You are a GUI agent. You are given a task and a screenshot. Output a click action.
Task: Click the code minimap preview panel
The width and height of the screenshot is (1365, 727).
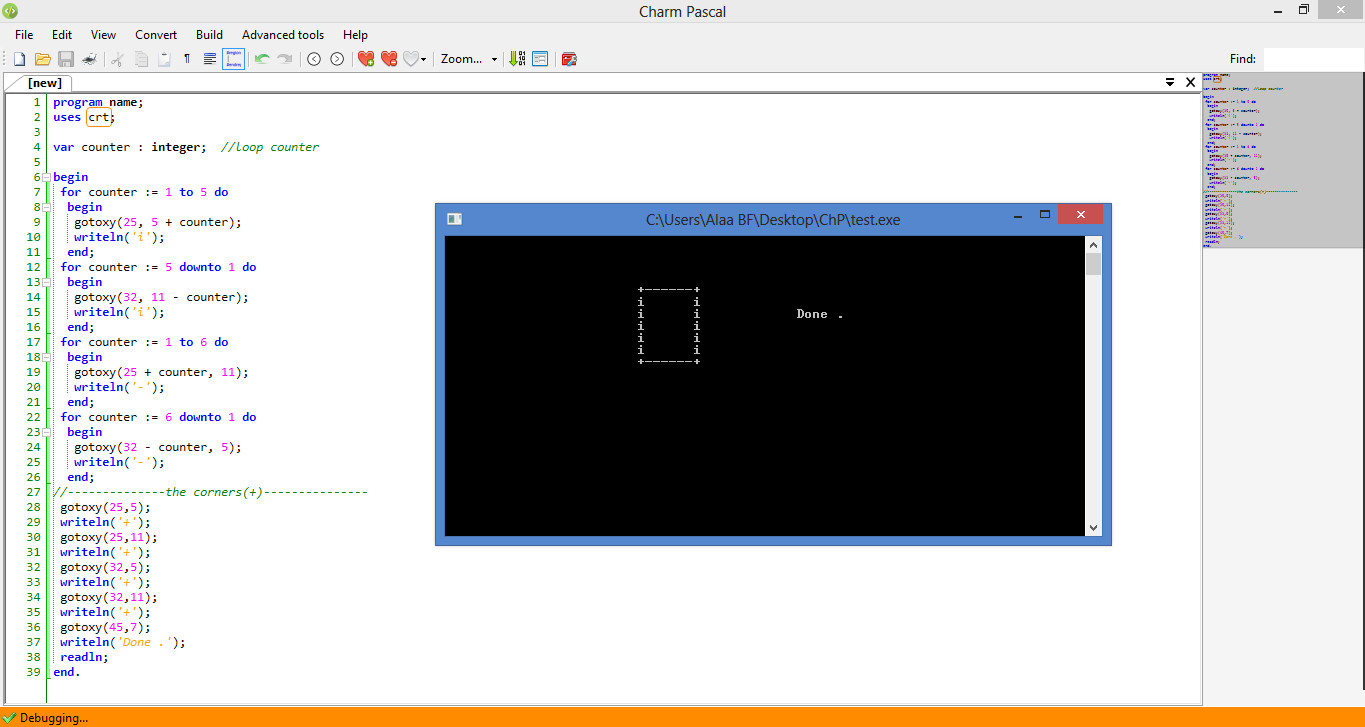(x=1283, y=159)
